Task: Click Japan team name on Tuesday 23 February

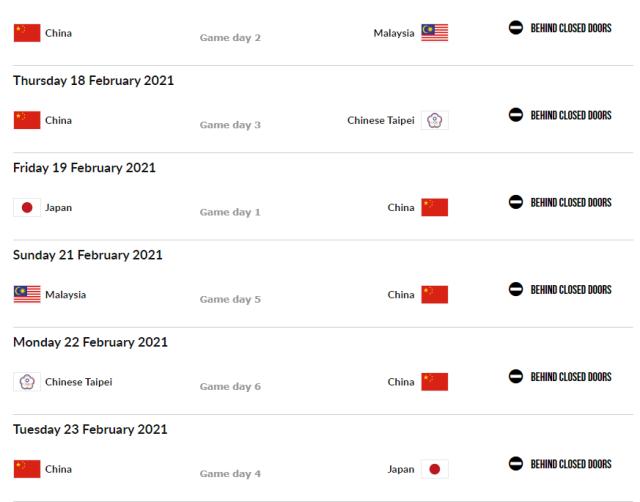Action: point(400,469)
